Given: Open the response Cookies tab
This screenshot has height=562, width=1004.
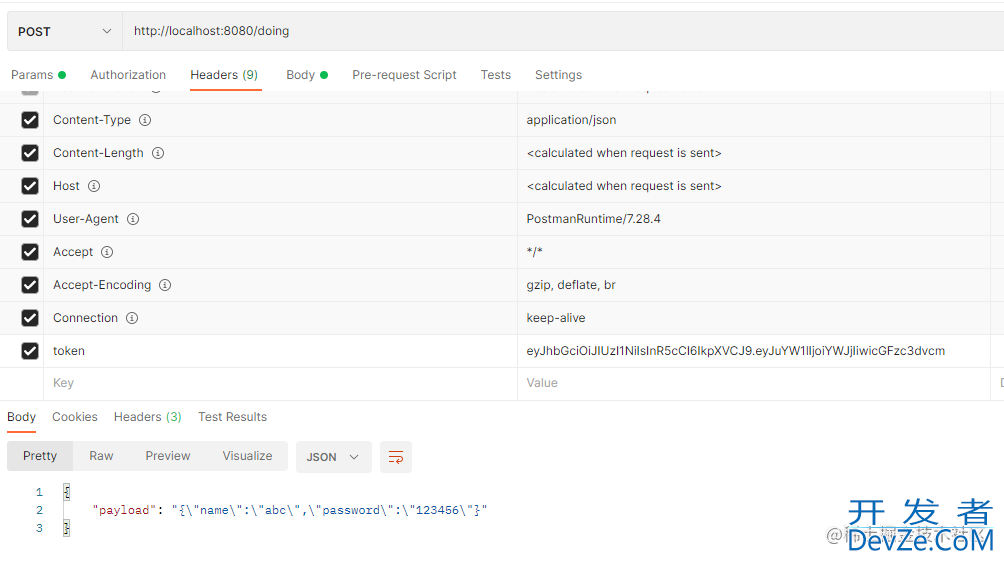Looking at the screenshot, I should pyautogui.click(x=75, y=417).
